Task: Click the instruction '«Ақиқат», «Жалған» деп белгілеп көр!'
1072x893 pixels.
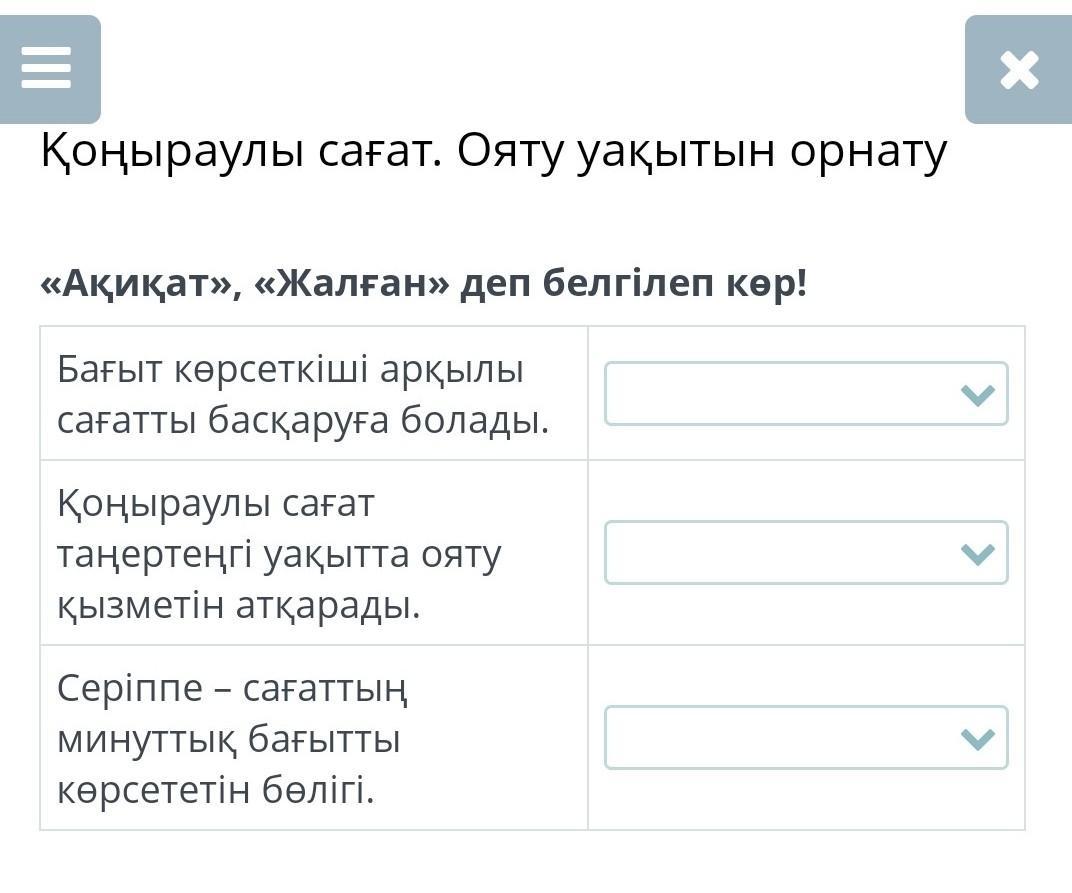Action: (x=423, y=285)
